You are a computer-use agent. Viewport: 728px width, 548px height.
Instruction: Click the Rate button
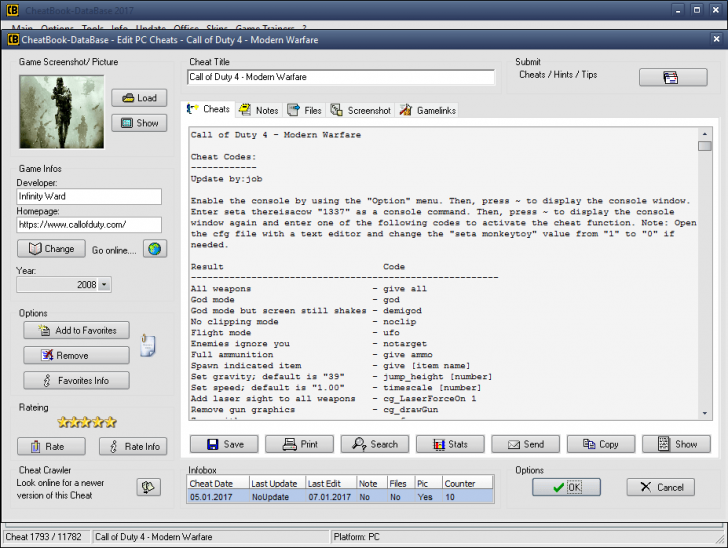coord(52,447)
